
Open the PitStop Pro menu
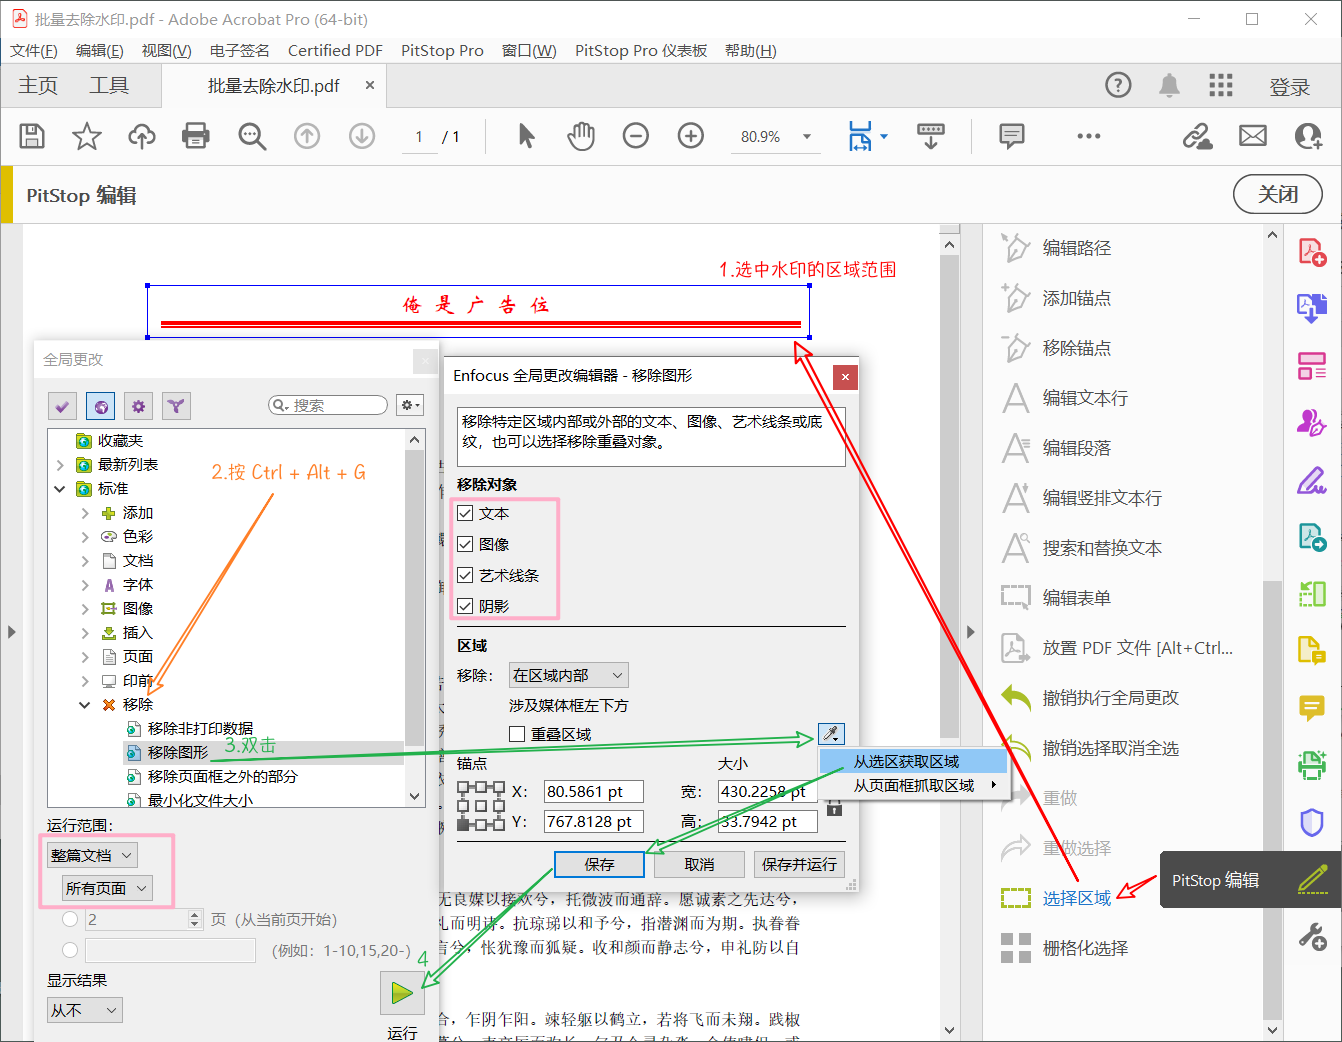tap(442, 51)
